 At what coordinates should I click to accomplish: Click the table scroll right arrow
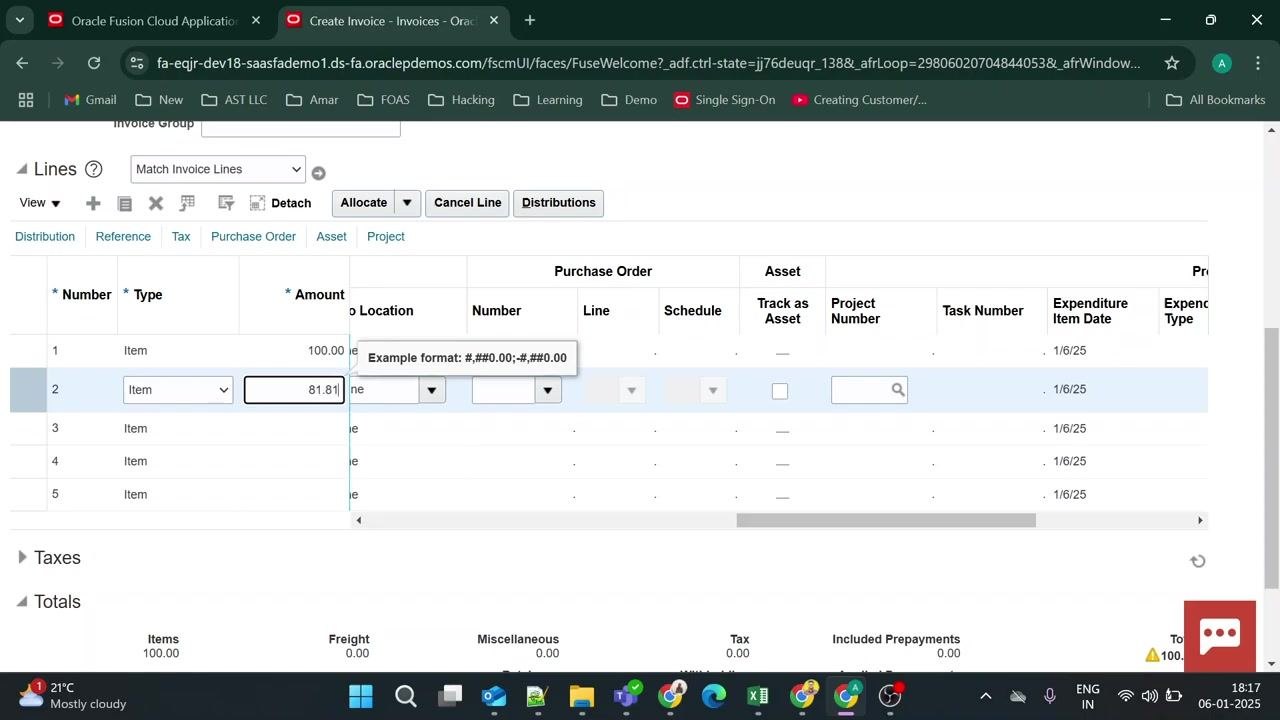pos(1200,520)
